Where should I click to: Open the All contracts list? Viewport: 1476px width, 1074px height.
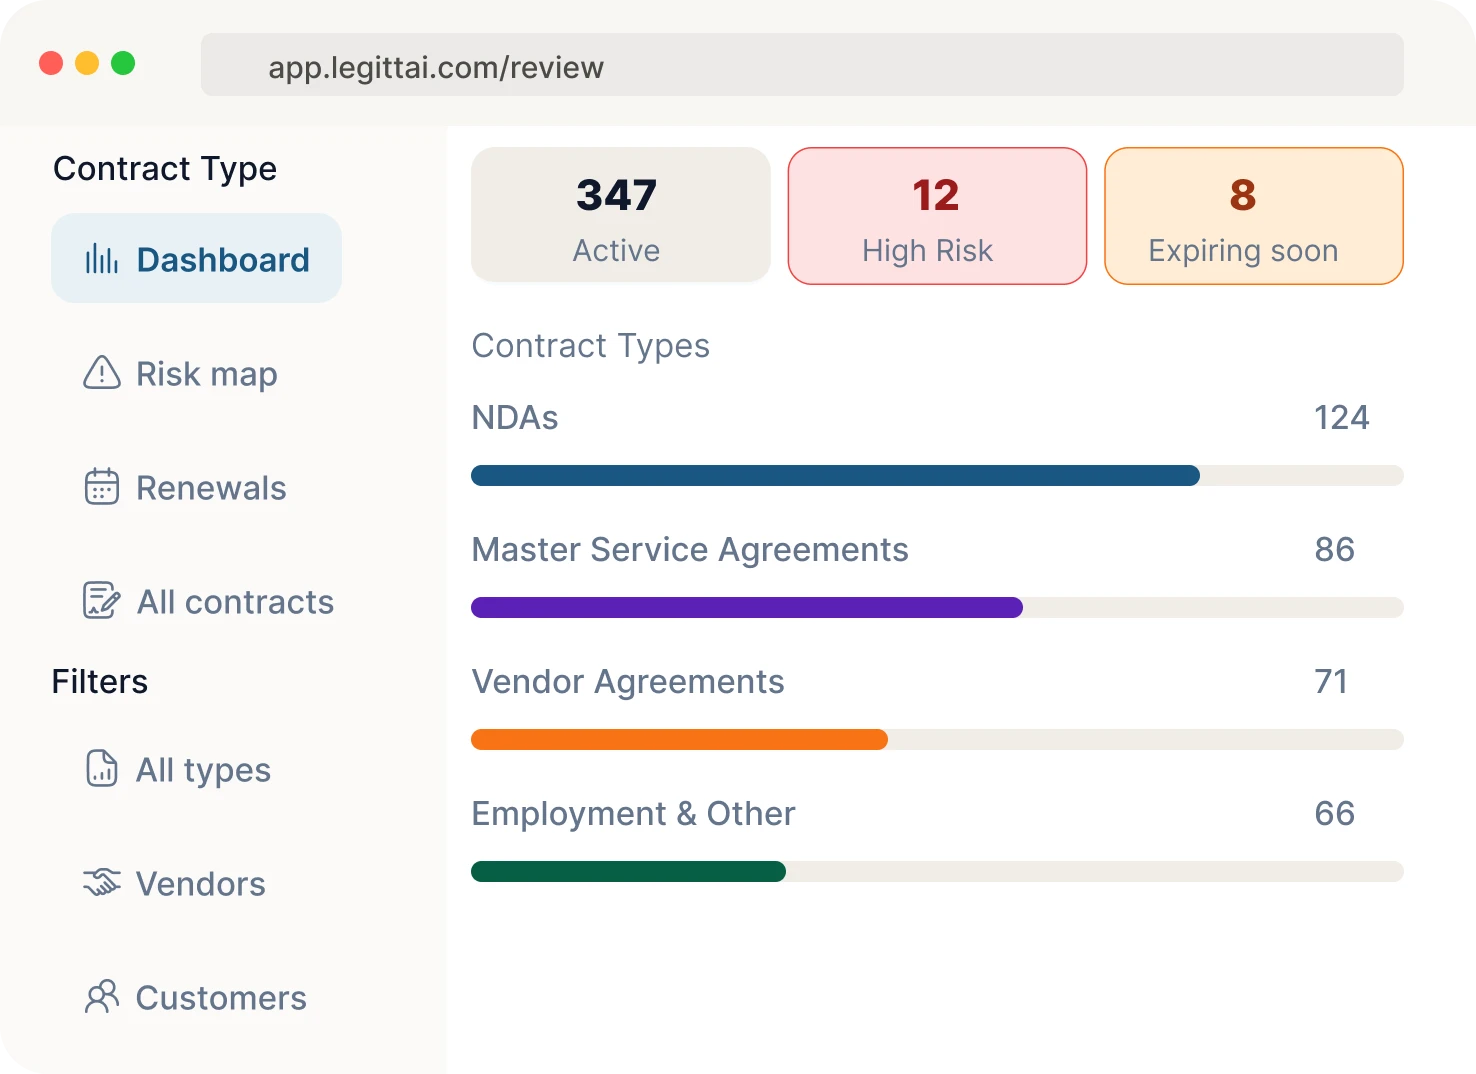[x=235, y=601]
